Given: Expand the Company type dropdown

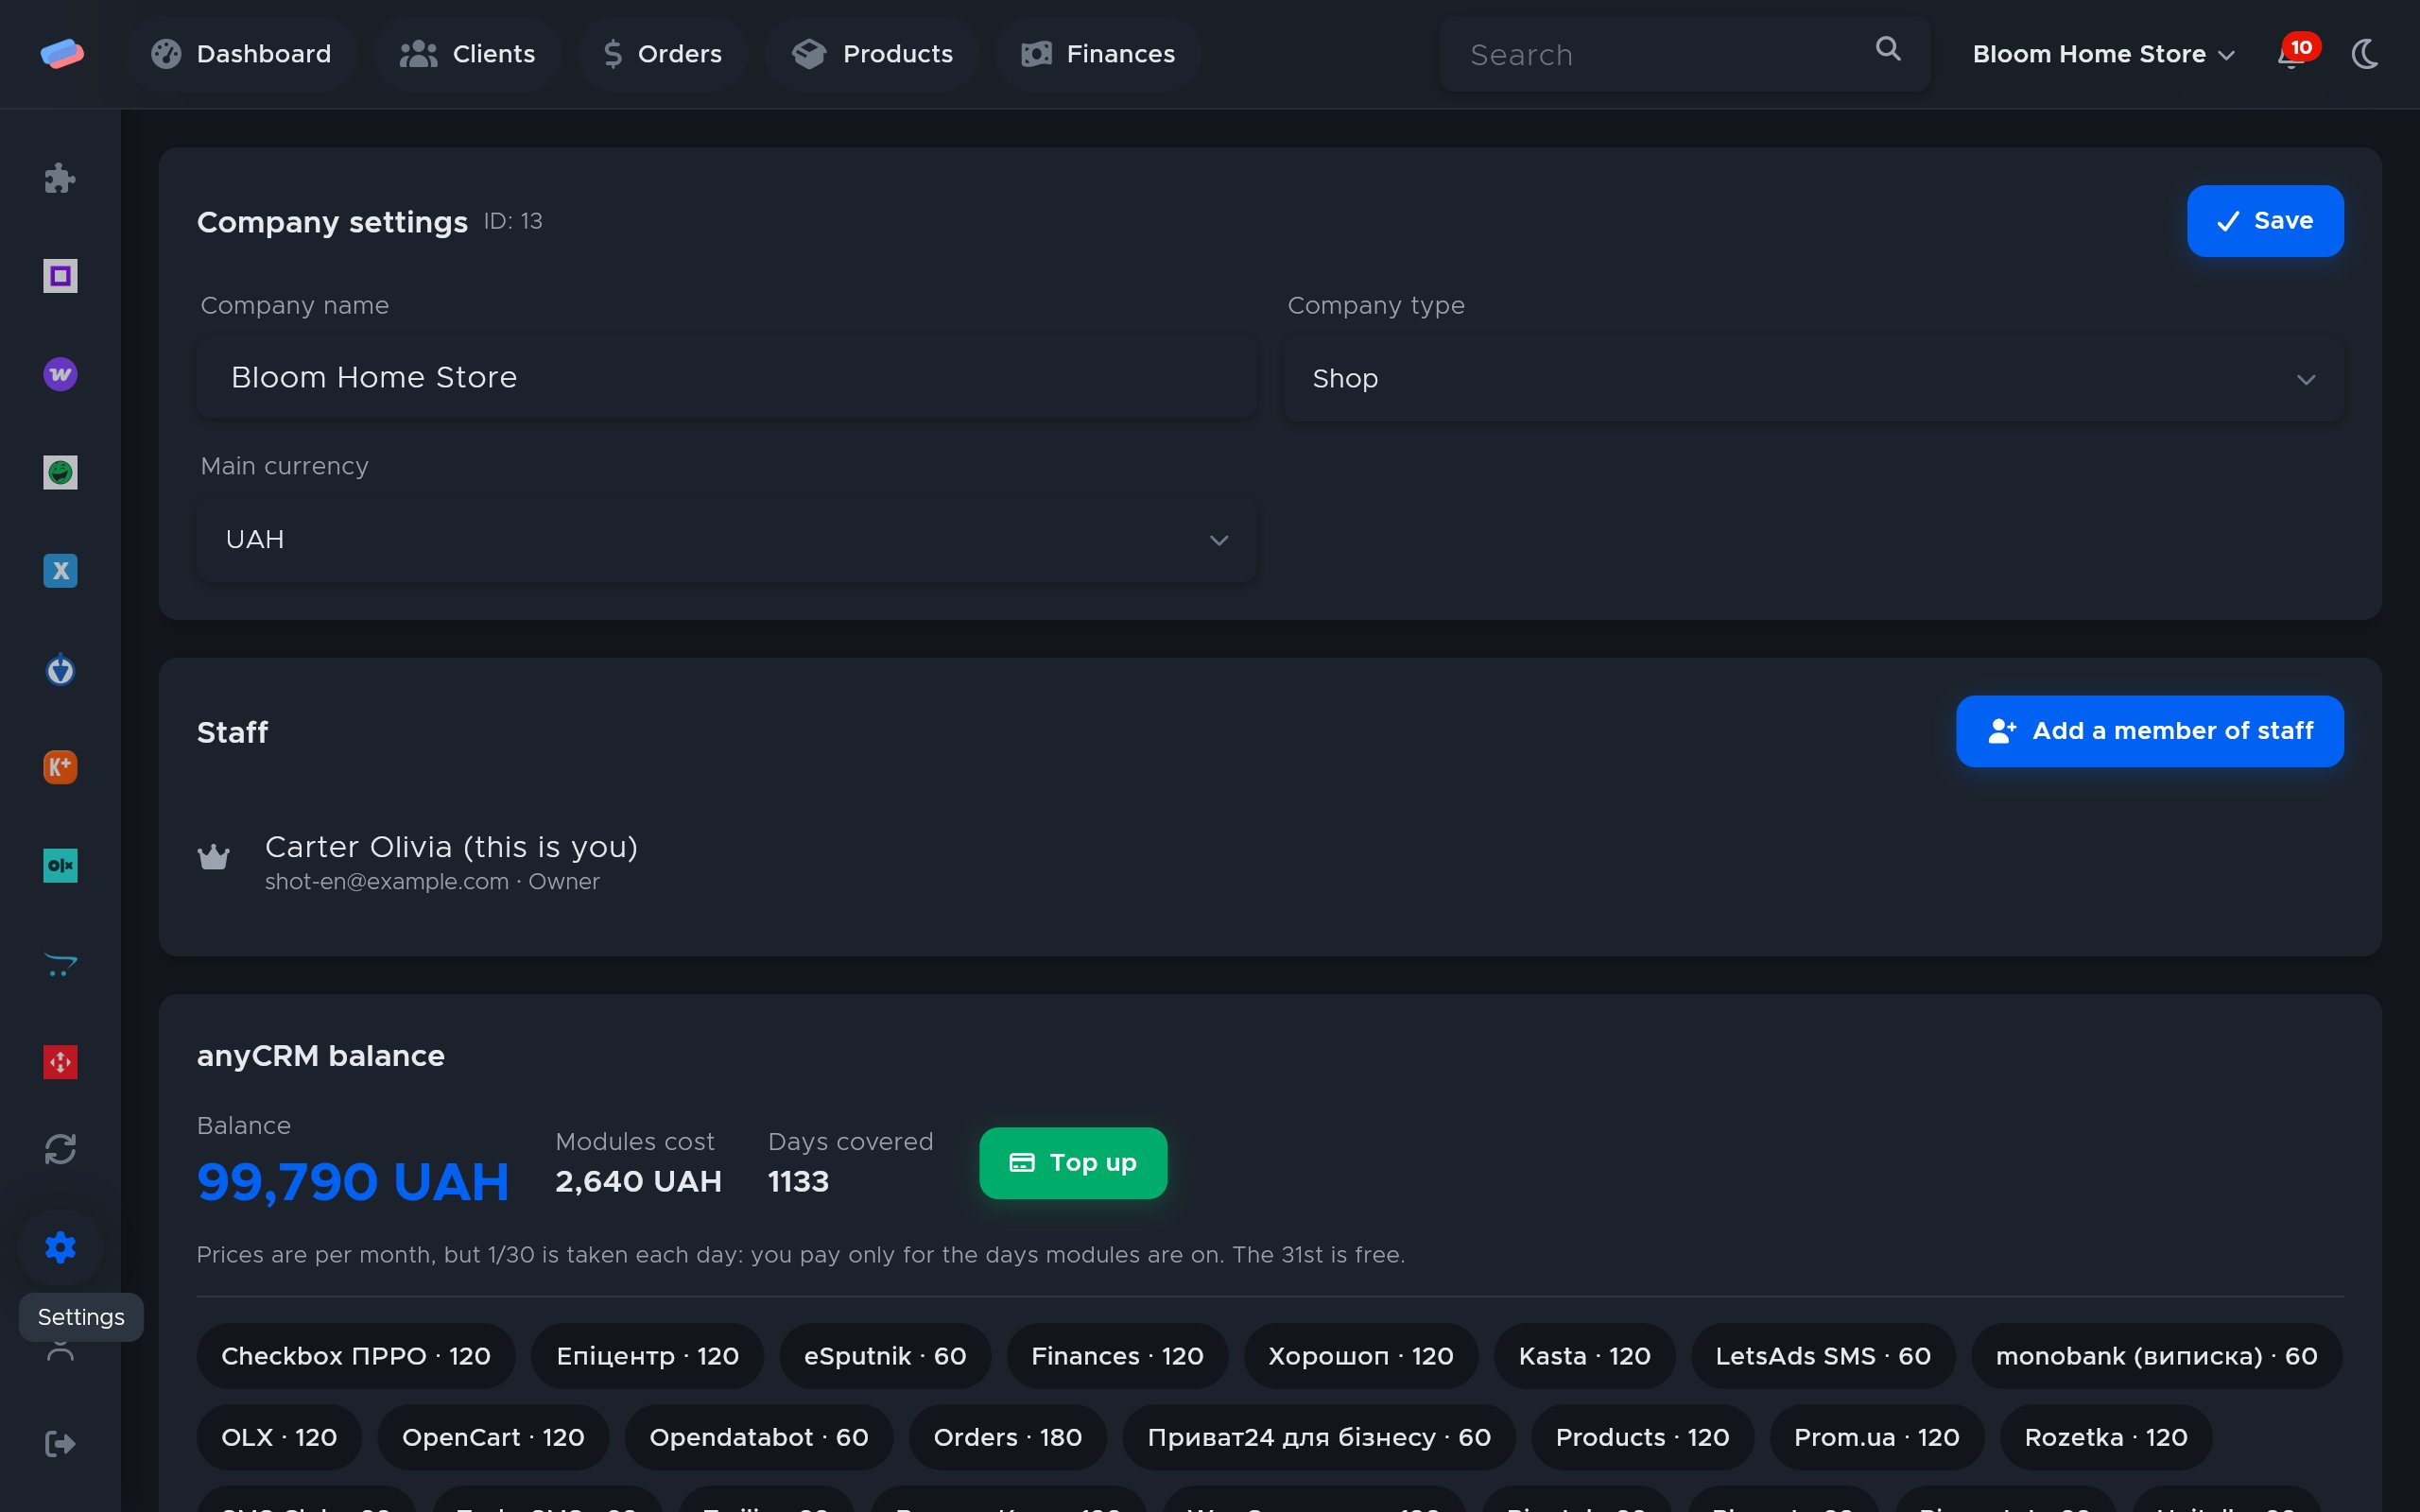Looking at the screenshot, I should (1813, 379).
